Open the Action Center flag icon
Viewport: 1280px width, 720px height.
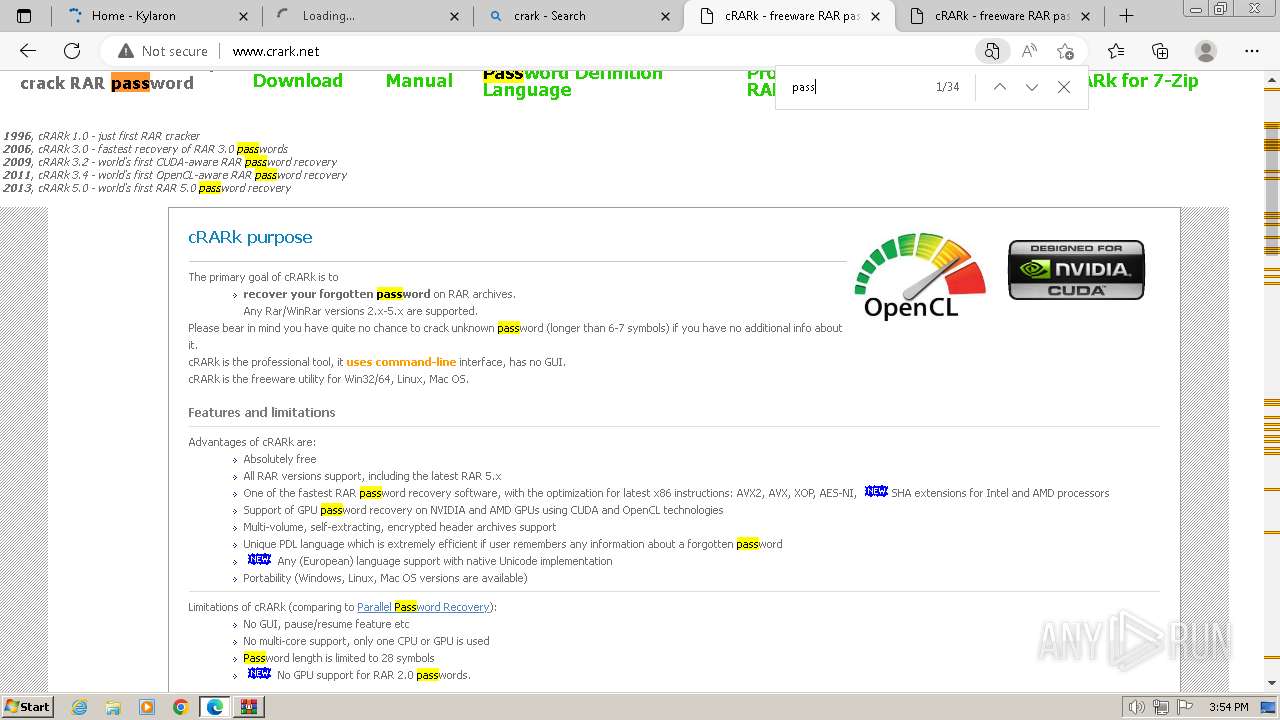1186,707
